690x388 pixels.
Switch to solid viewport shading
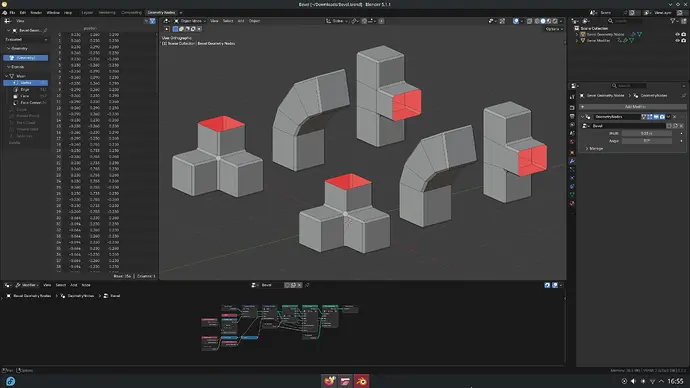pos(543,21)
